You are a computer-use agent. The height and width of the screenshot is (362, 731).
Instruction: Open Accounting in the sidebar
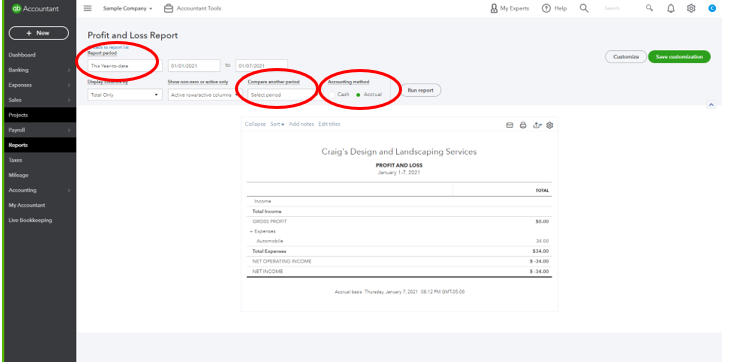pyautogui.click(x=22, y=190)
